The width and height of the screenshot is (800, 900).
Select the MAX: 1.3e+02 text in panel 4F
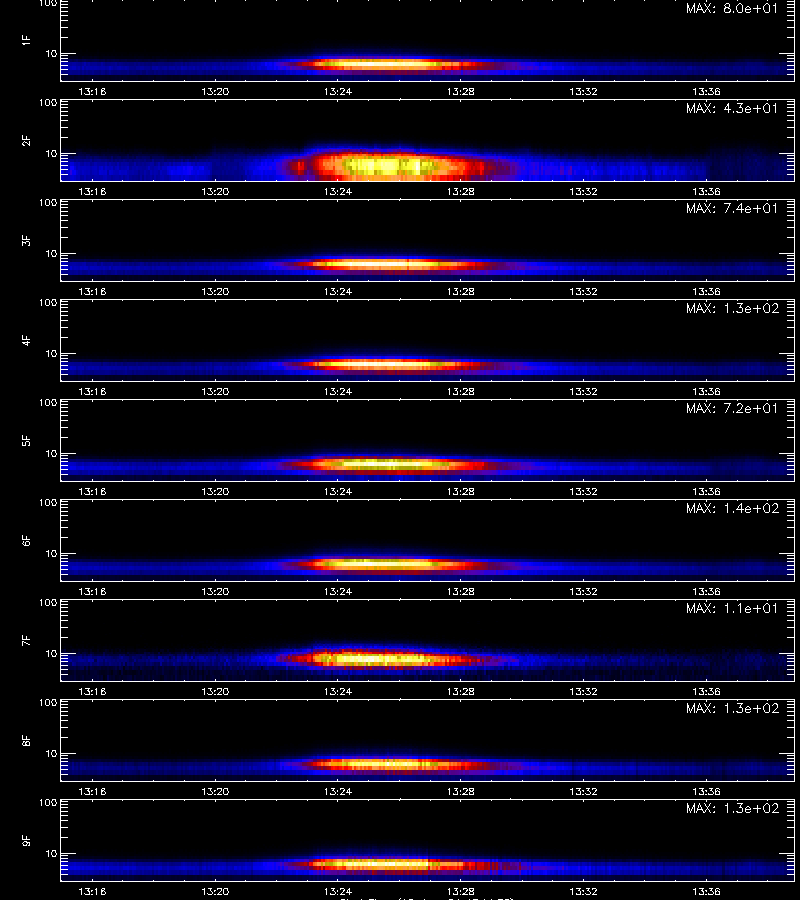click(x=732, y=308)
